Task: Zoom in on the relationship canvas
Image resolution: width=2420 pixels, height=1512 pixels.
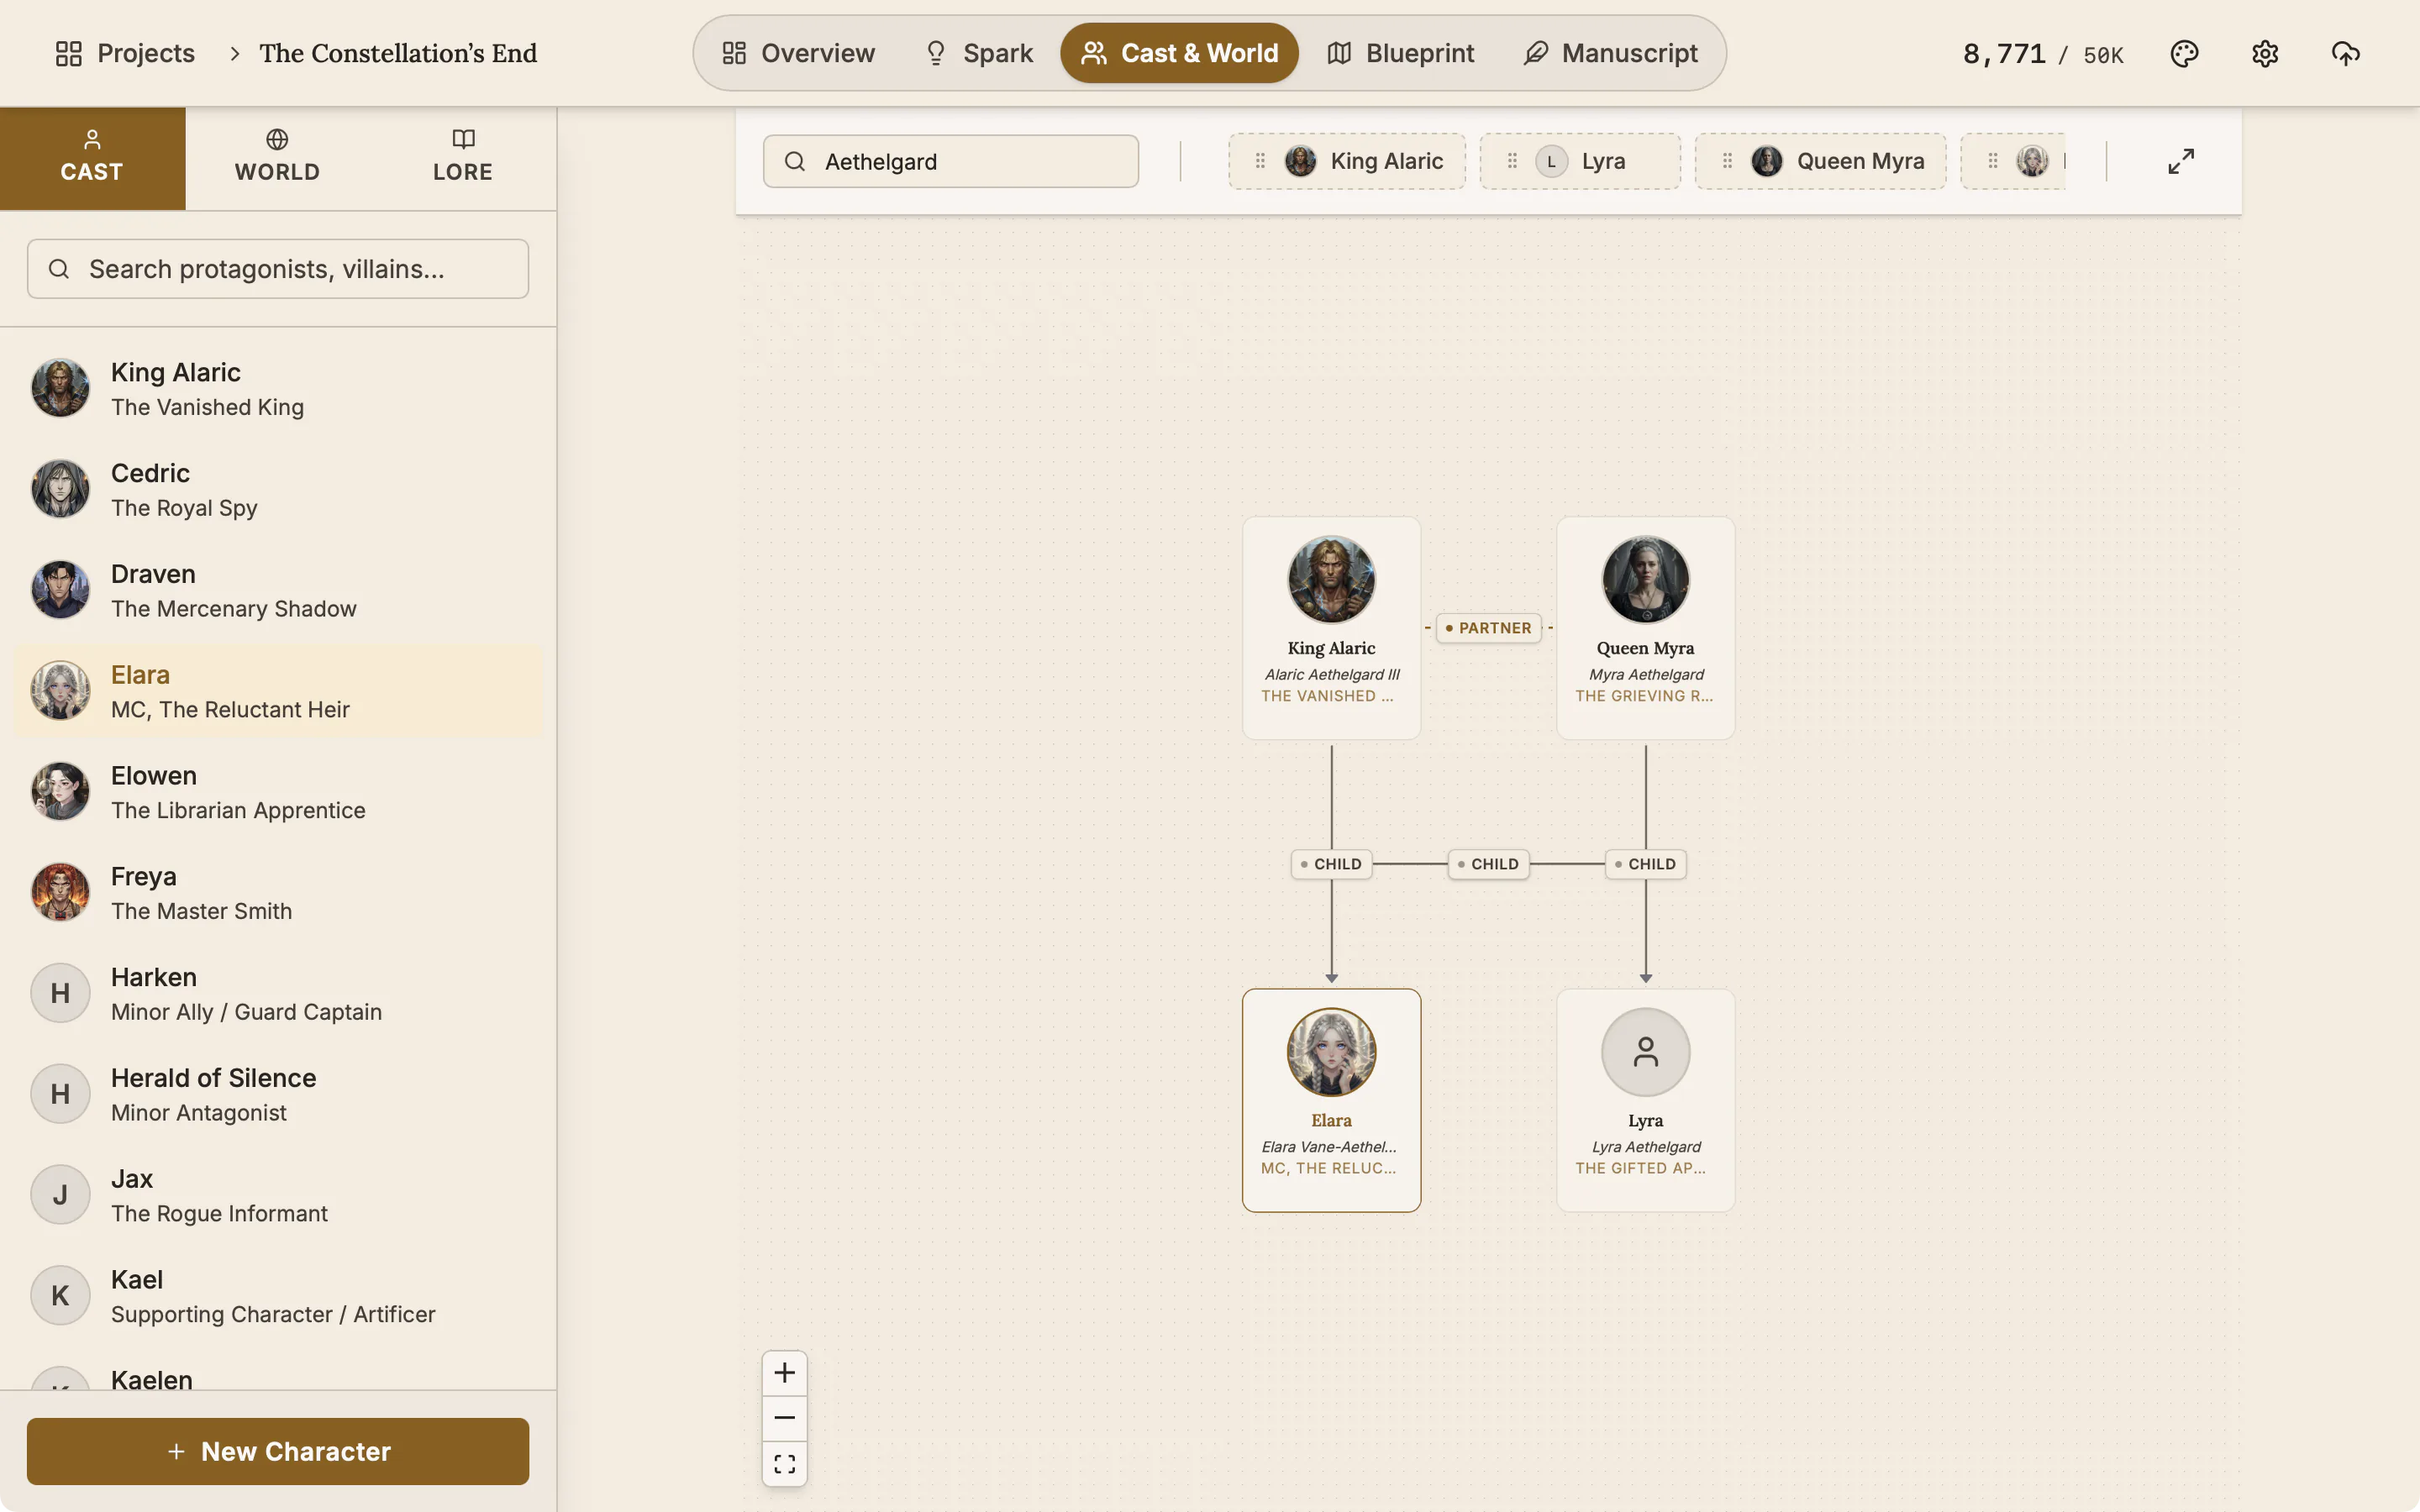Action: click(x=785, y=1373)
